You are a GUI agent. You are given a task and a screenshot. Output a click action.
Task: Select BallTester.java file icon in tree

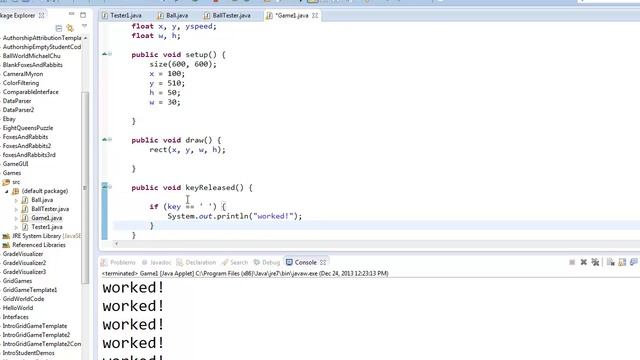tap(25, 209)
